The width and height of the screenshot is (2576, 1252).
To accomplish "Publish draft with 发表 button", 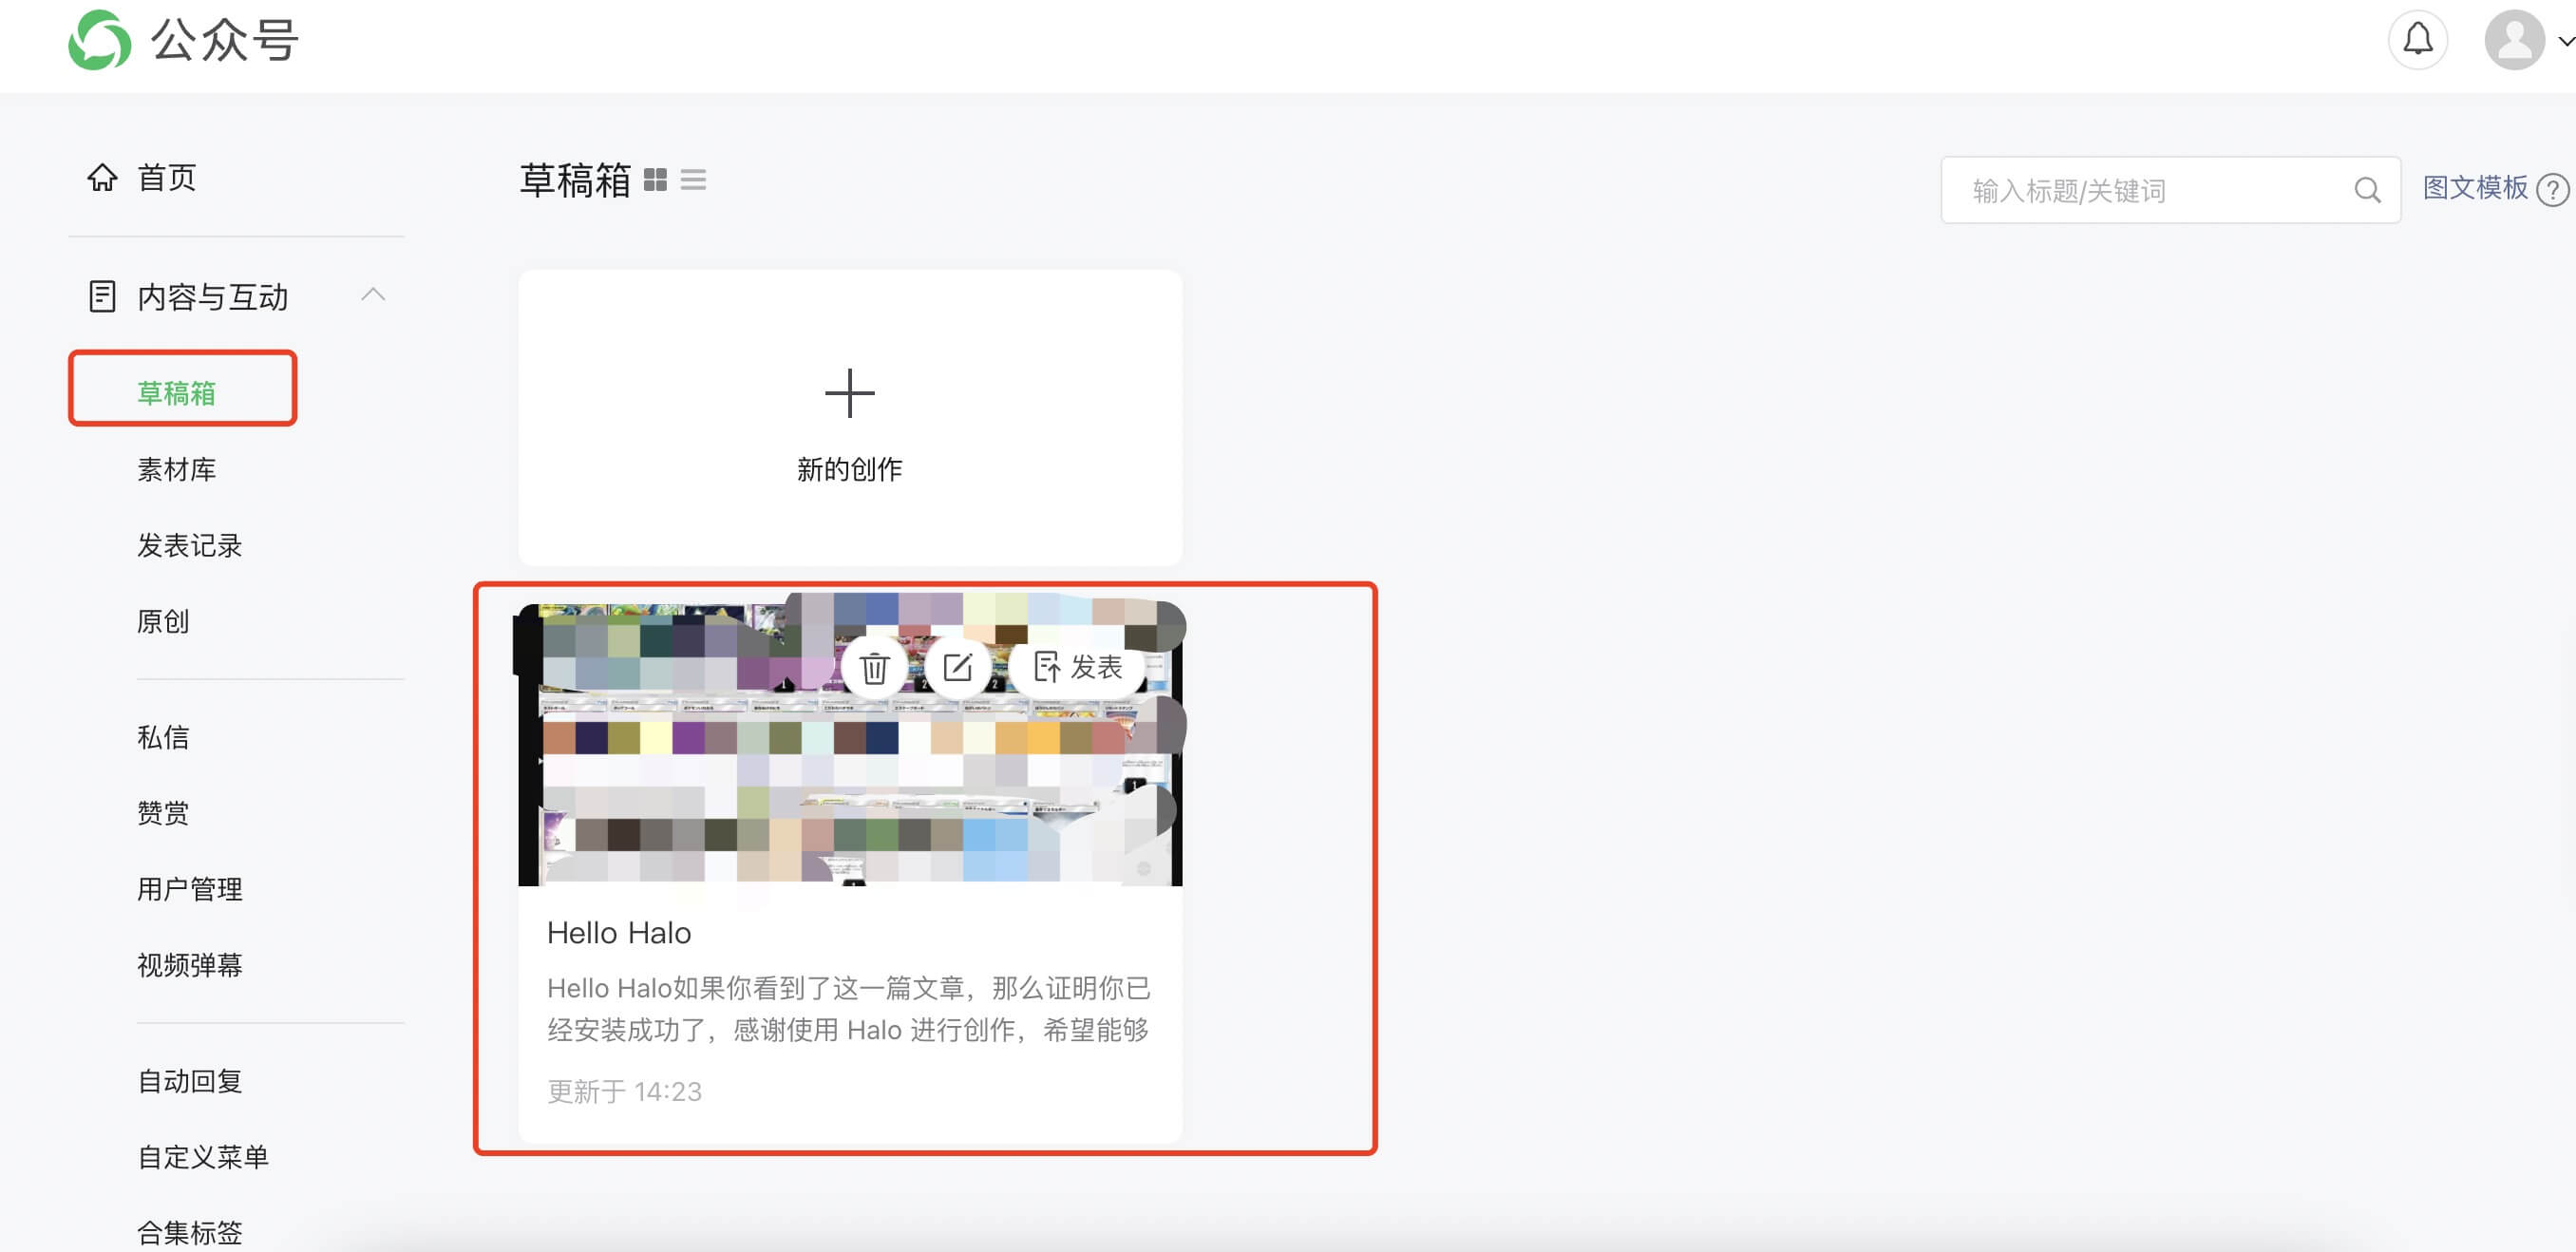I will pos(1078,667).
